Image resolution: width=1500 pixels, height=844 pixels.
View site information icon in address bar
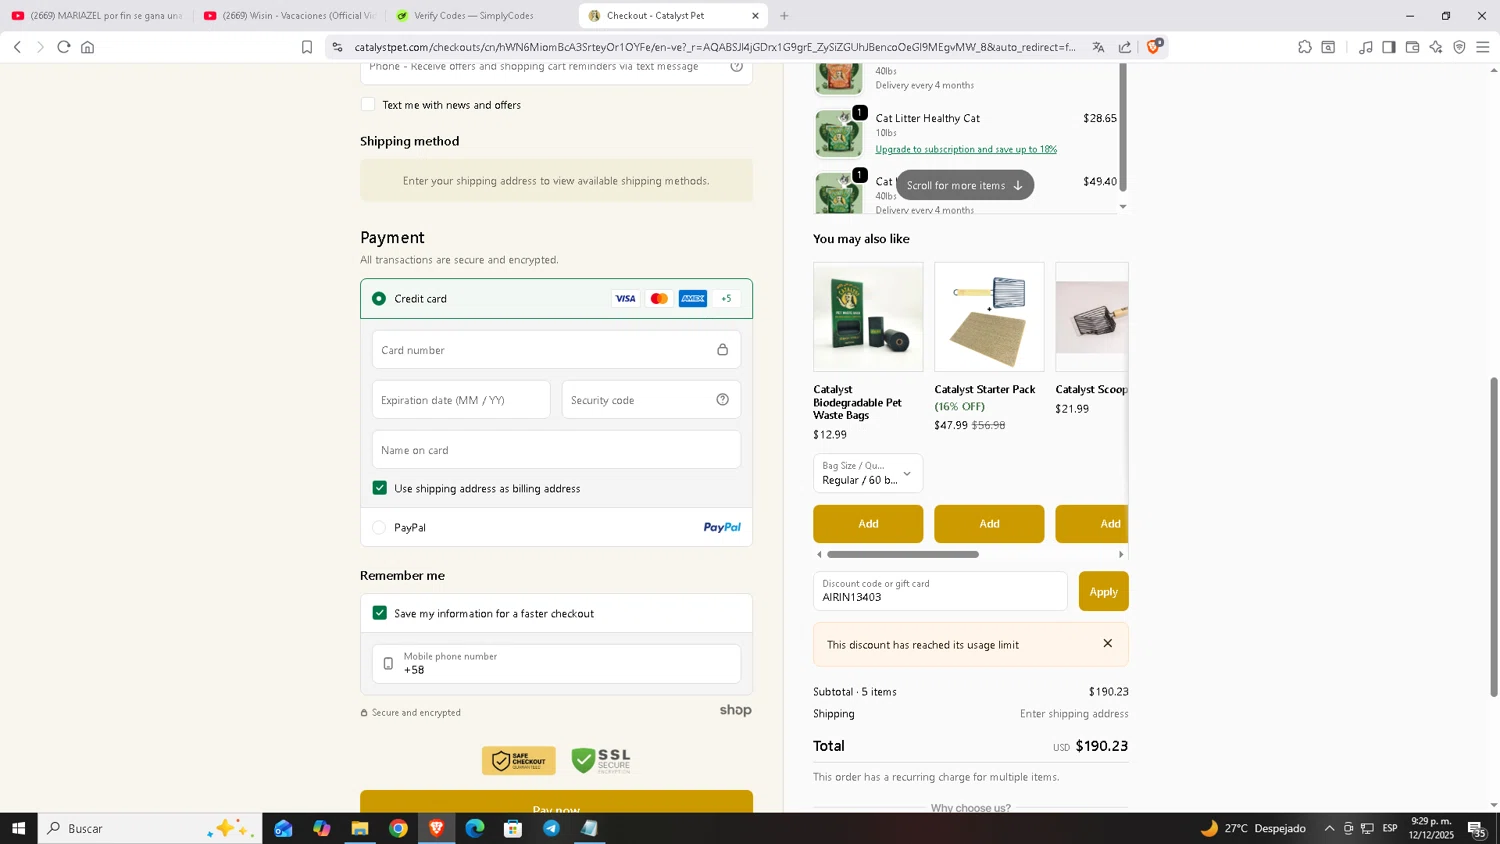click(337, 47)
